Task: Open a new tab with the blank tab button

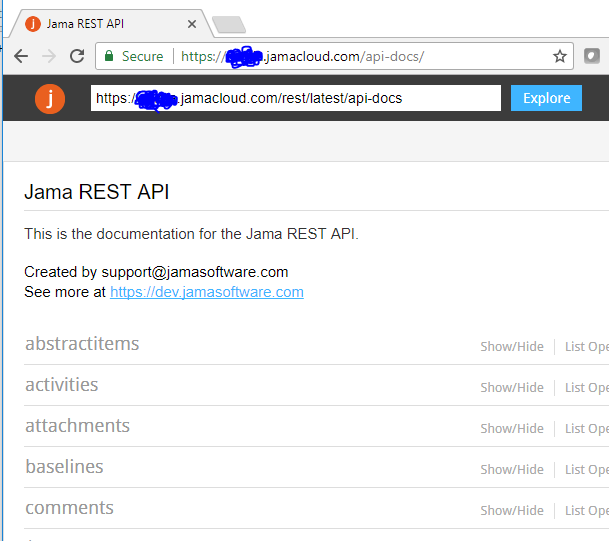Action: tap(229, 24)
